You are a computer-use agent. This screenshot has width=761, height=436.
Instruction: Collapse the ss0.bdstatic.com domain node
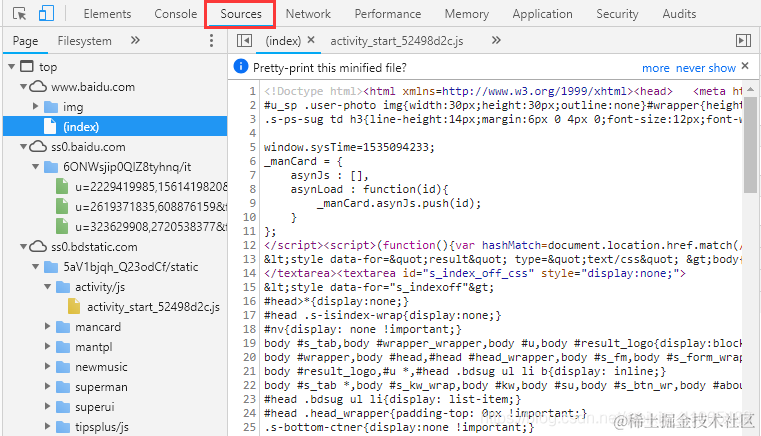tap(23, 247)
